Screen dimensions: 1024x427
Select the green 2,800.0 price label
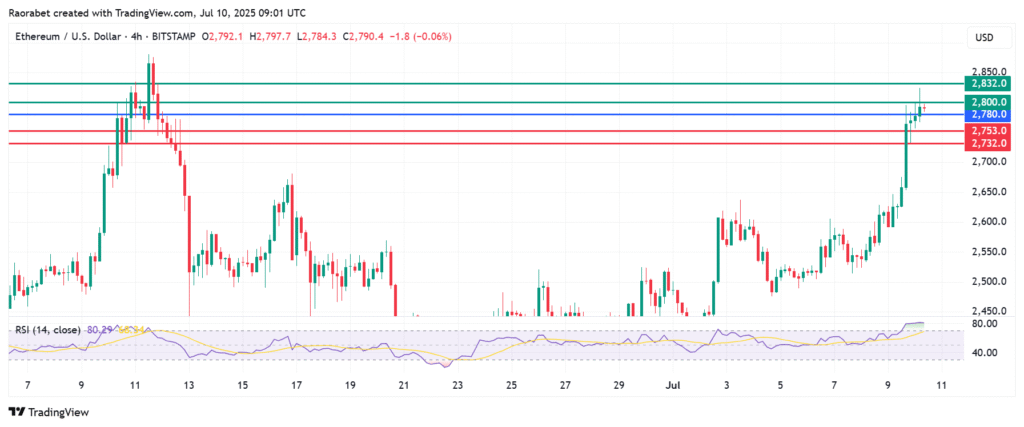coord(988,102)
